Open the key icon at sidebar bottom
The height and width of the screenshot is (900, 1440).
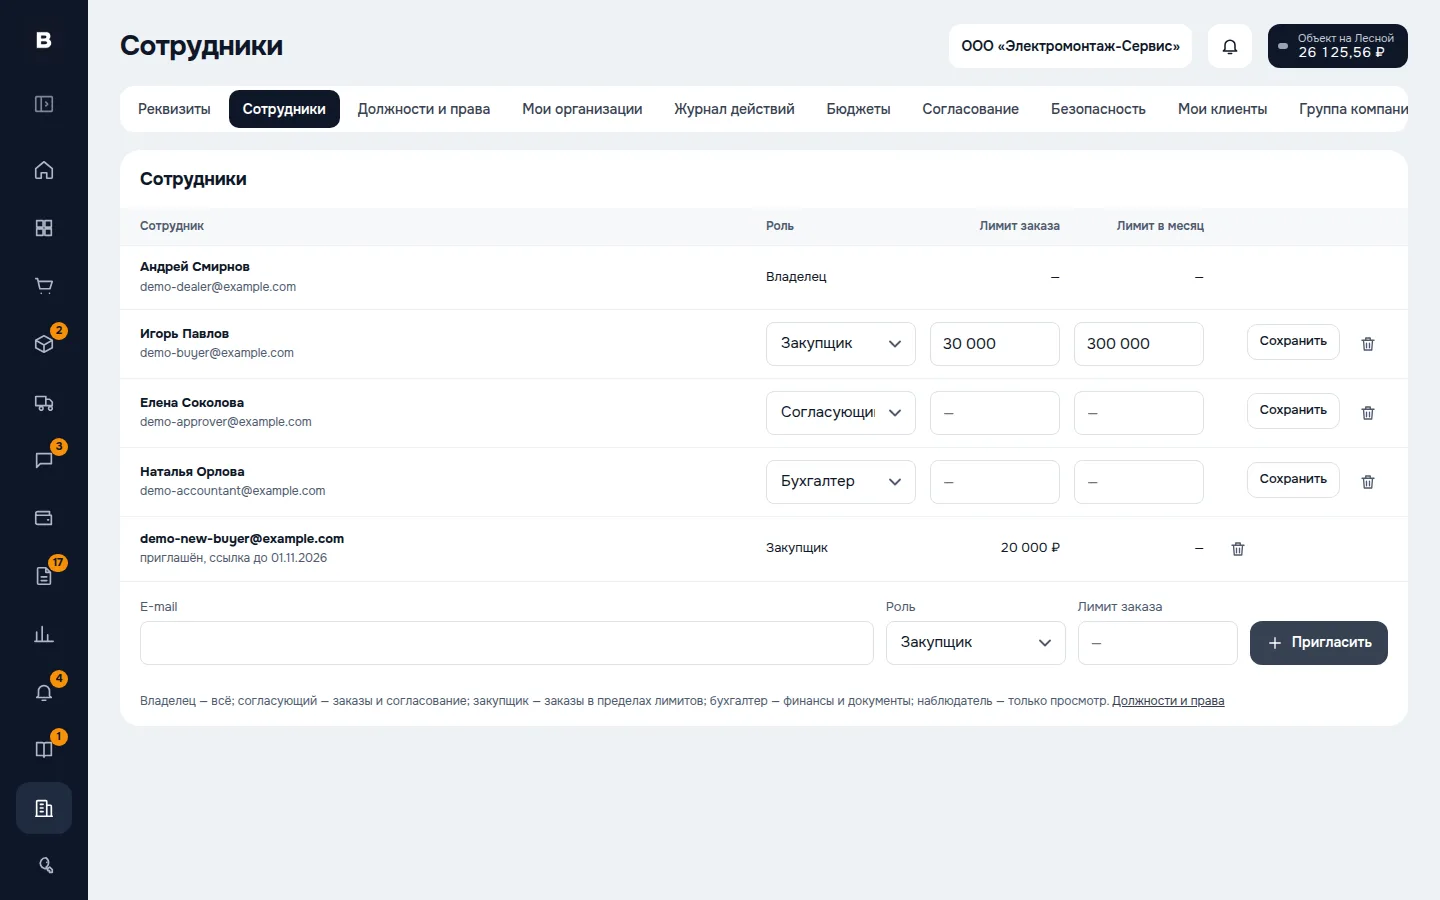pyautogui.click(x=46, y=866)
